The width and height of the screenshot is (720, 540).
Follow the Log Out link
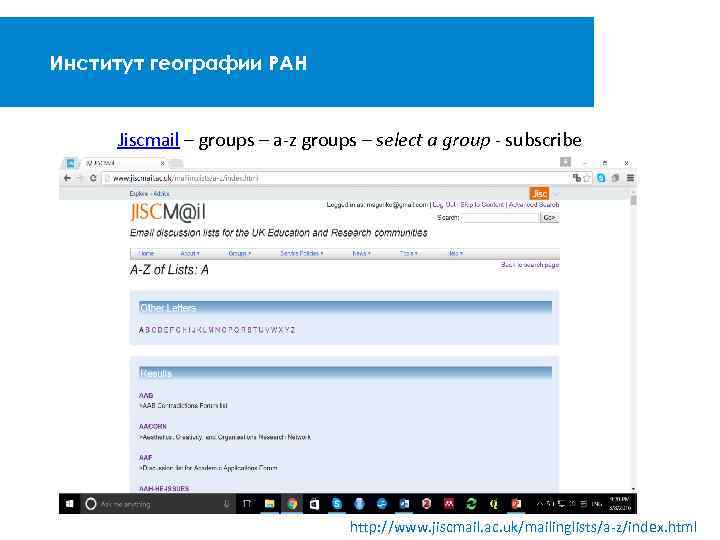tap(444, 205)
